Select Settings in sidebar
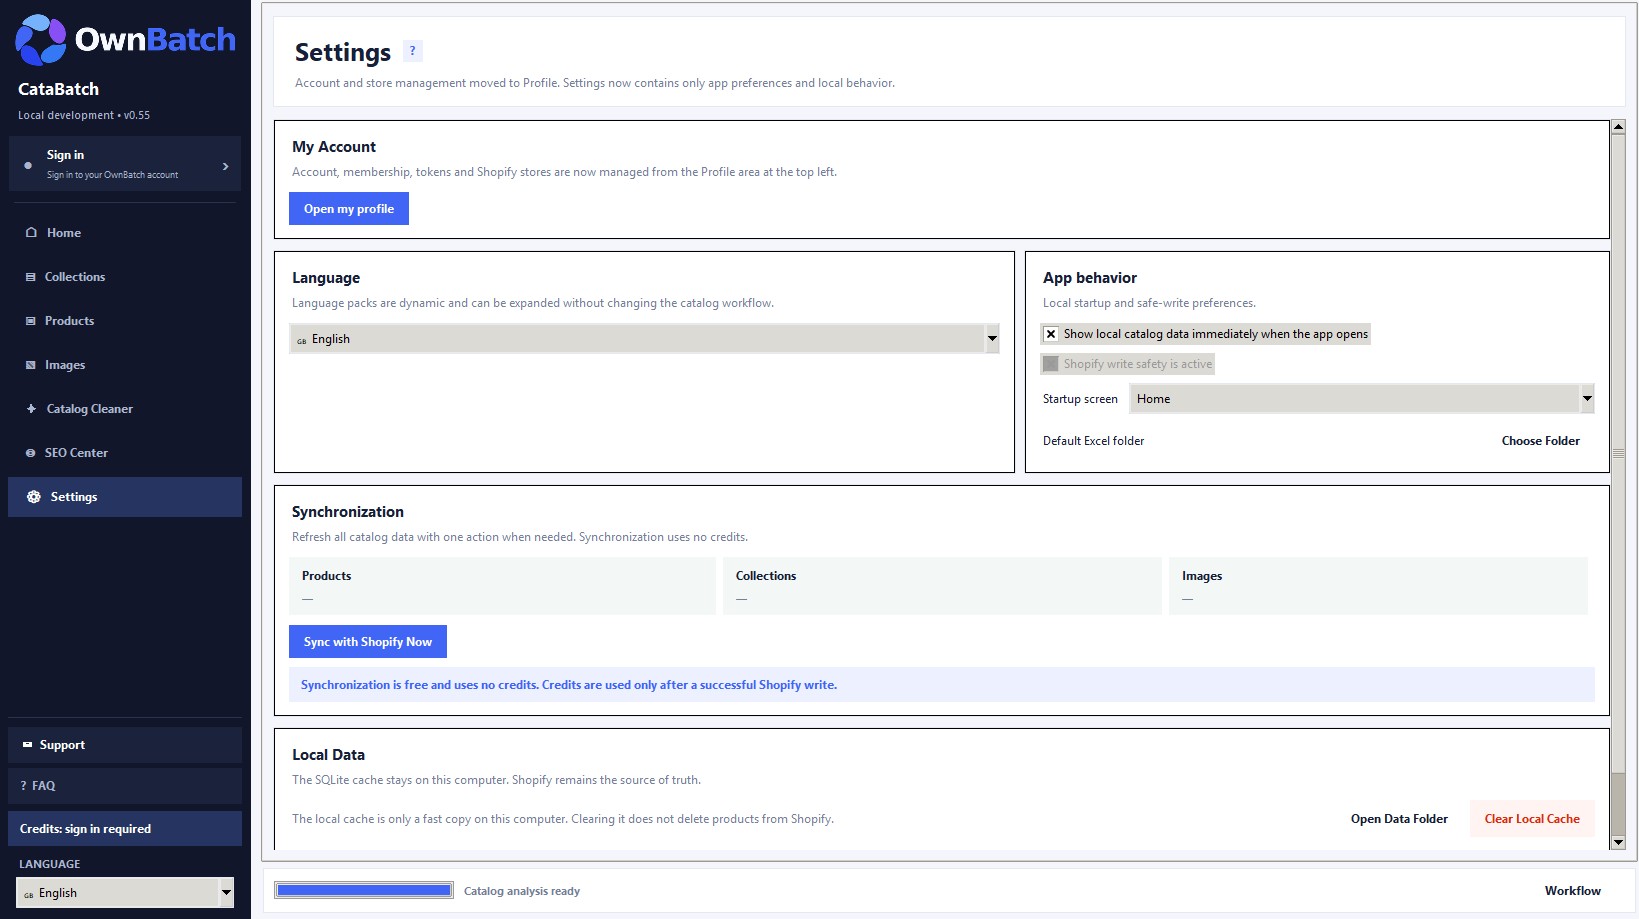1639x919 pixels. [x=125, y=497]
